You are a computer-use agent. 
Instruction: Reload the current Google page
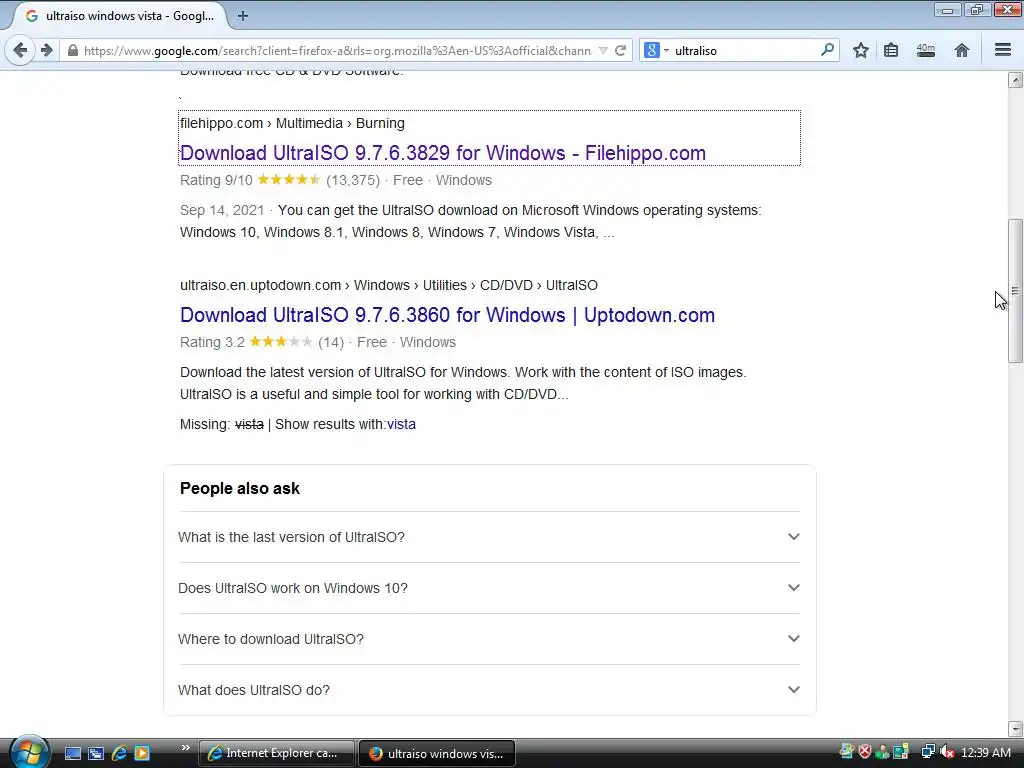620,50
